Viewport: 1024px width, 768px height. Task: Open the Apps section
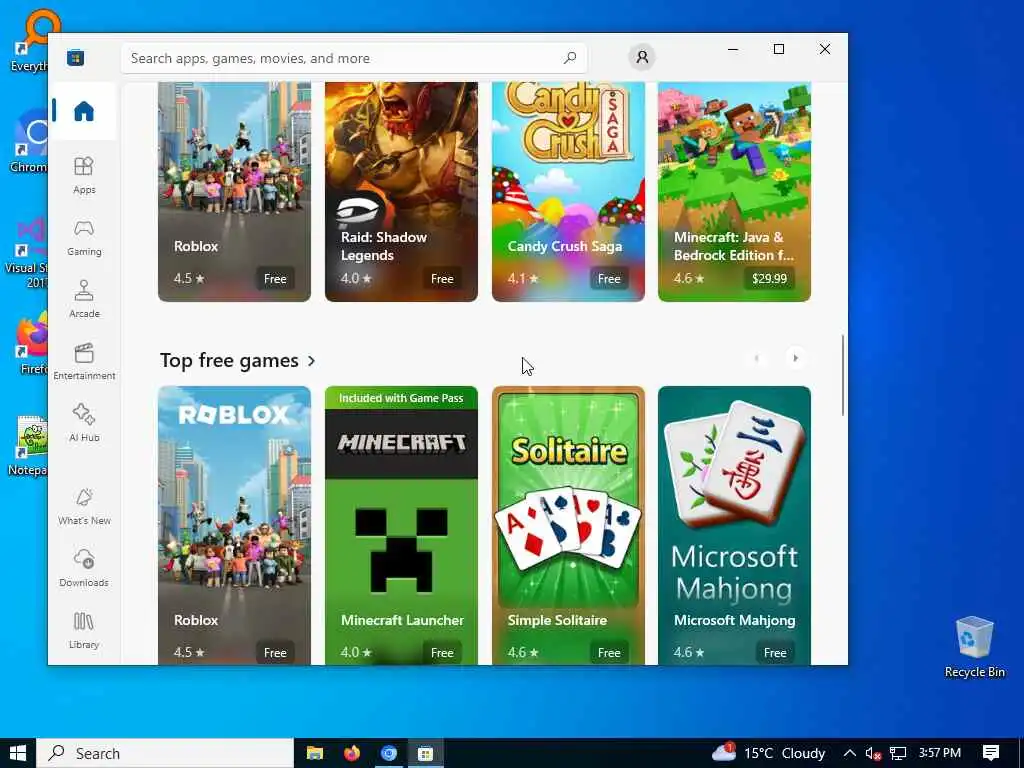(84, 175)
